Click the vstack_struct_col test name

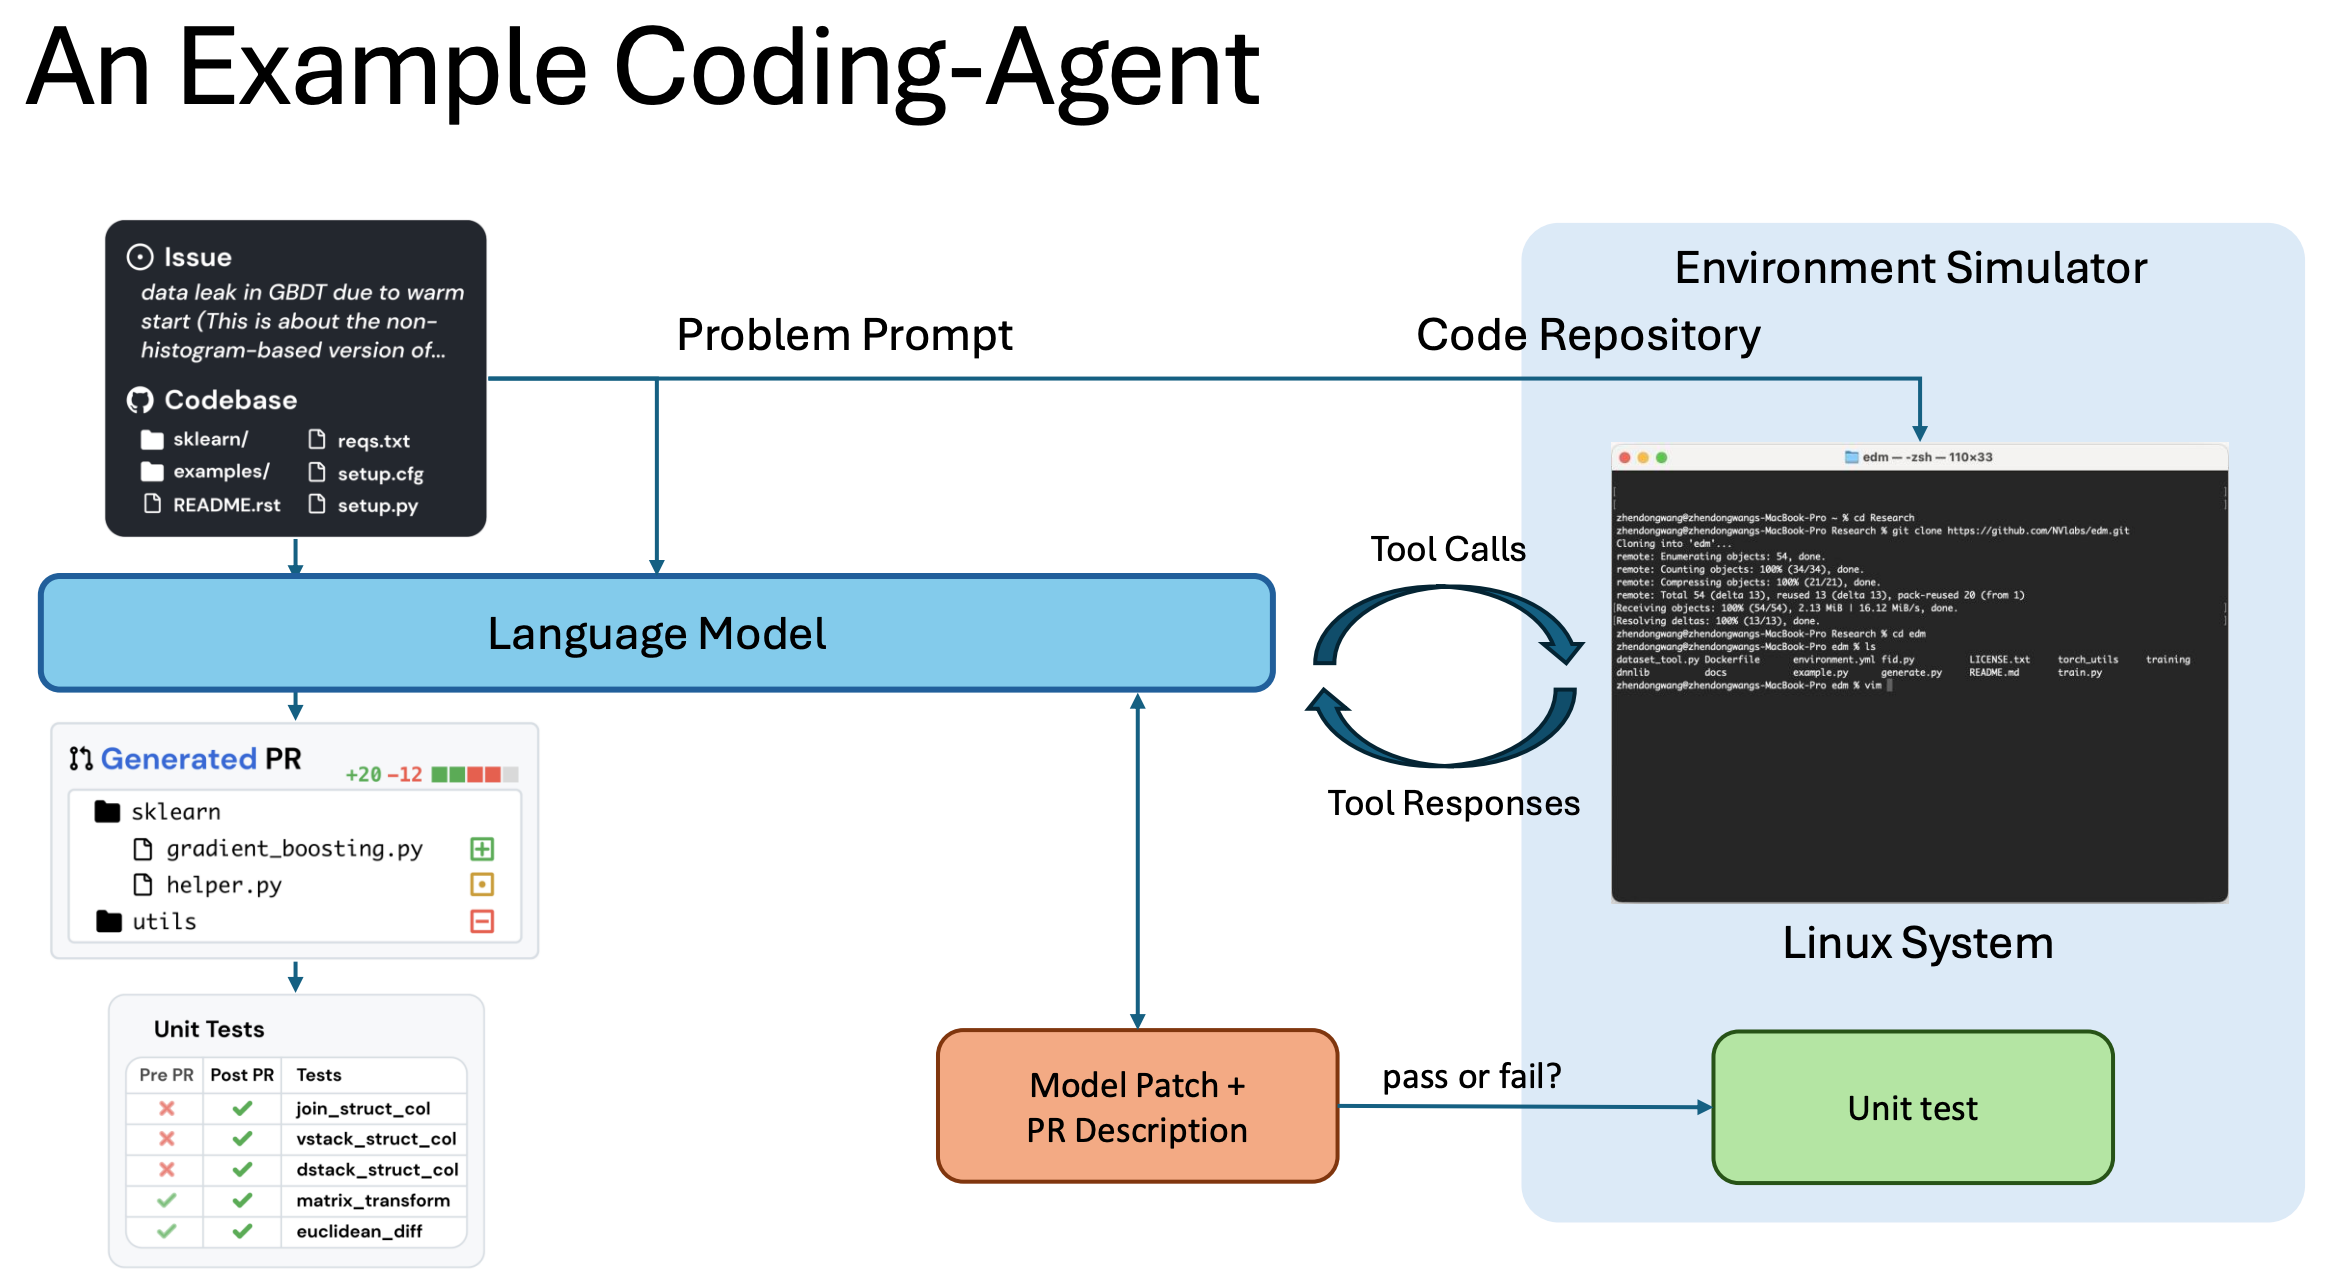(376, 1139)
